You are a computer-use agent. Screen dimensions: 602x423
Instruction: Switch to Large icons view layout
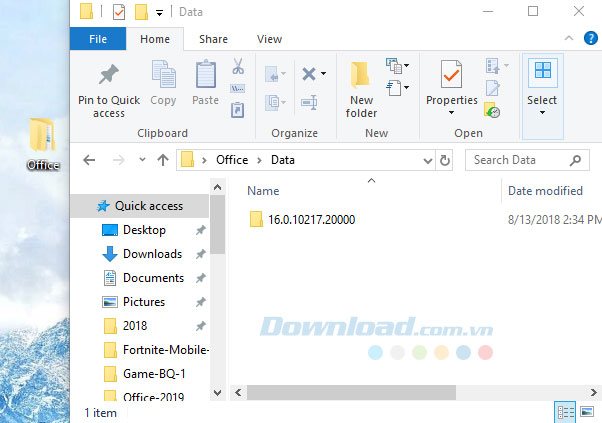(587, 412)
